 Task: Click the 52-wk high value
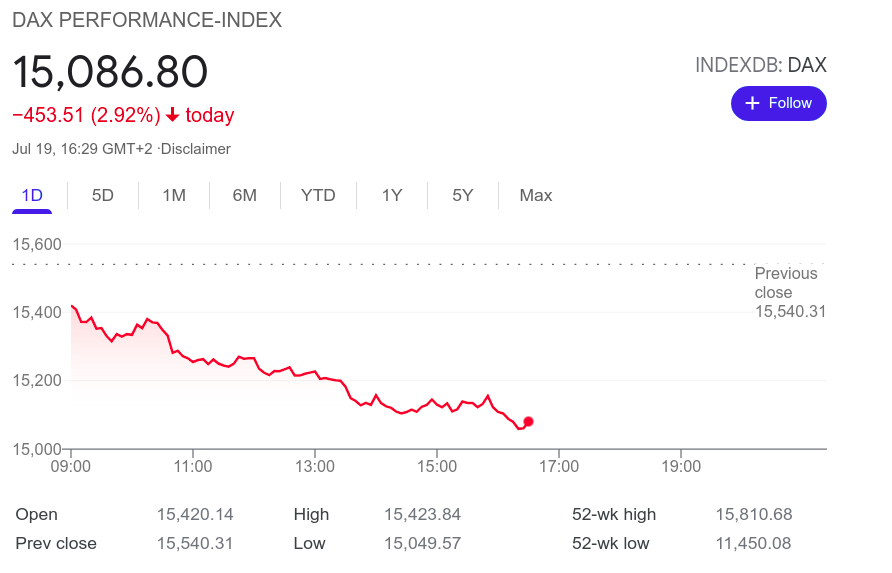click(x=753, y=514)
